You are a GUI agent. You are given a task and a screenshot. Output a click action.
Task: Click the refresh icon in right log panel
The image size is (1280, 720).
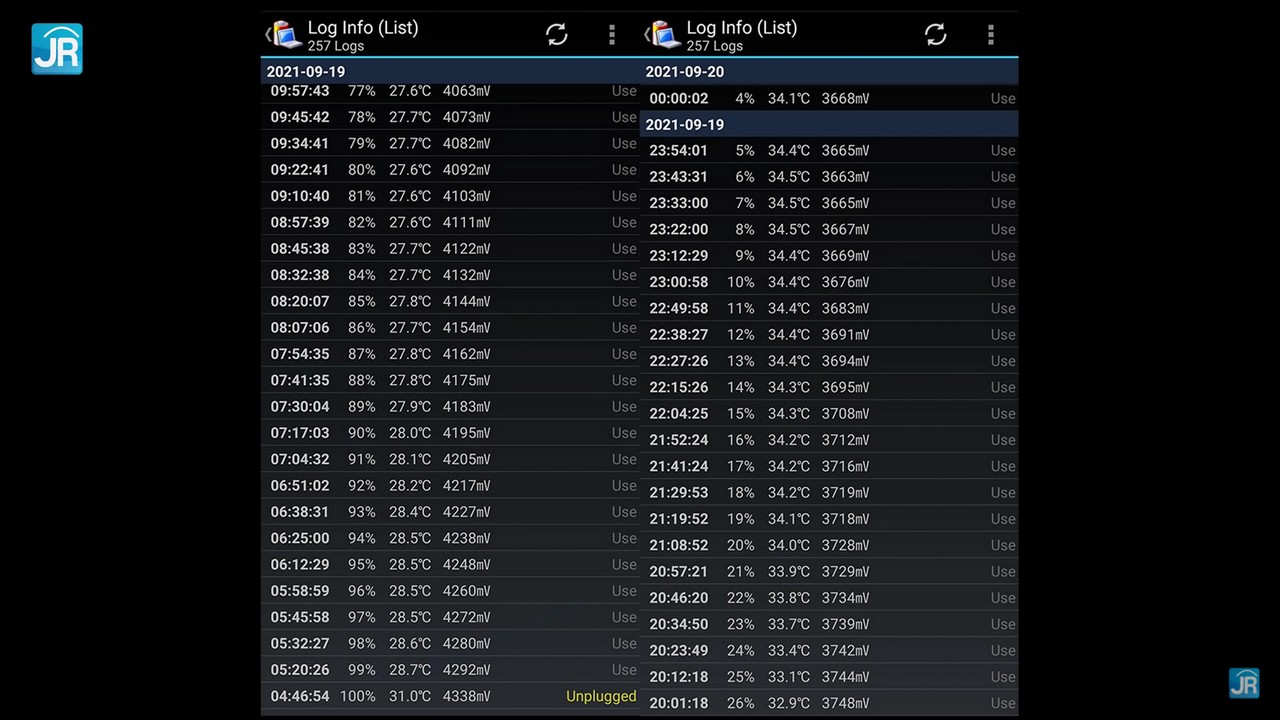click(x=935, y=35)
